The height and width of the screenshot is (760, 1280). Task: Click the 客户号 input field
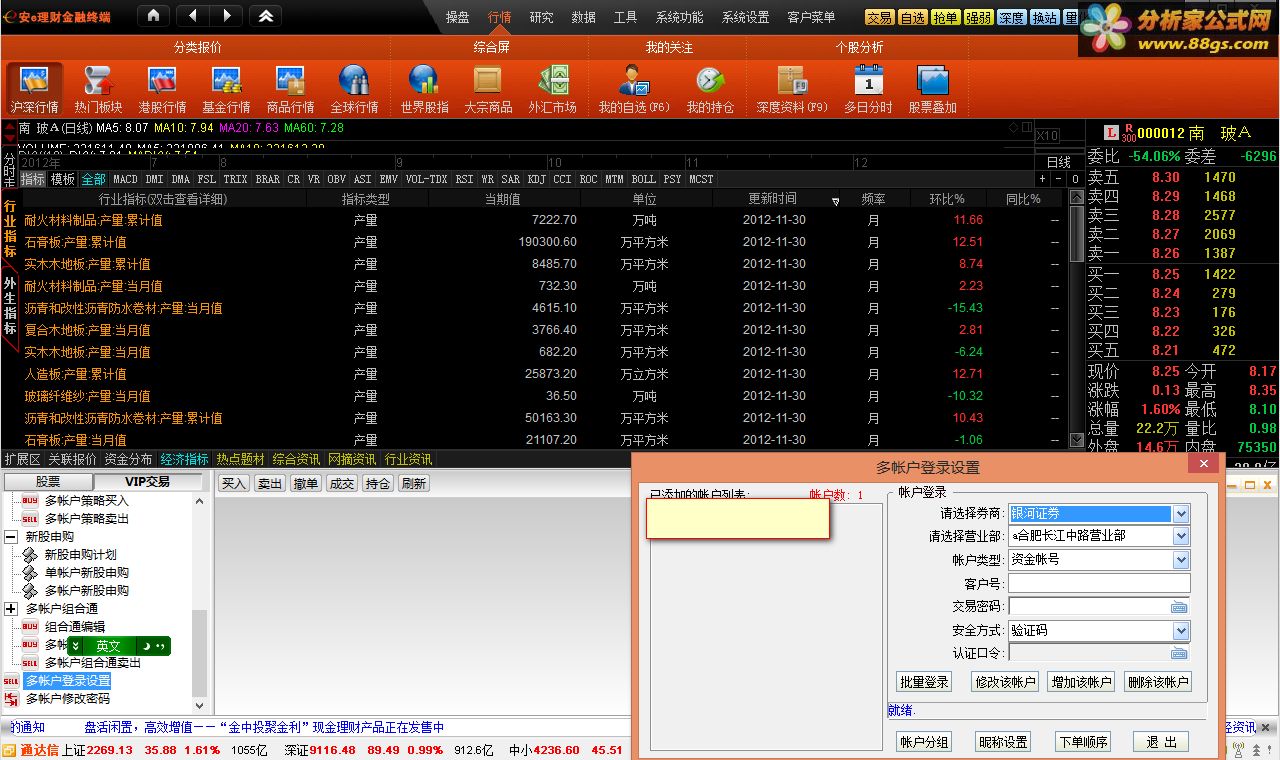(1099, 583)
